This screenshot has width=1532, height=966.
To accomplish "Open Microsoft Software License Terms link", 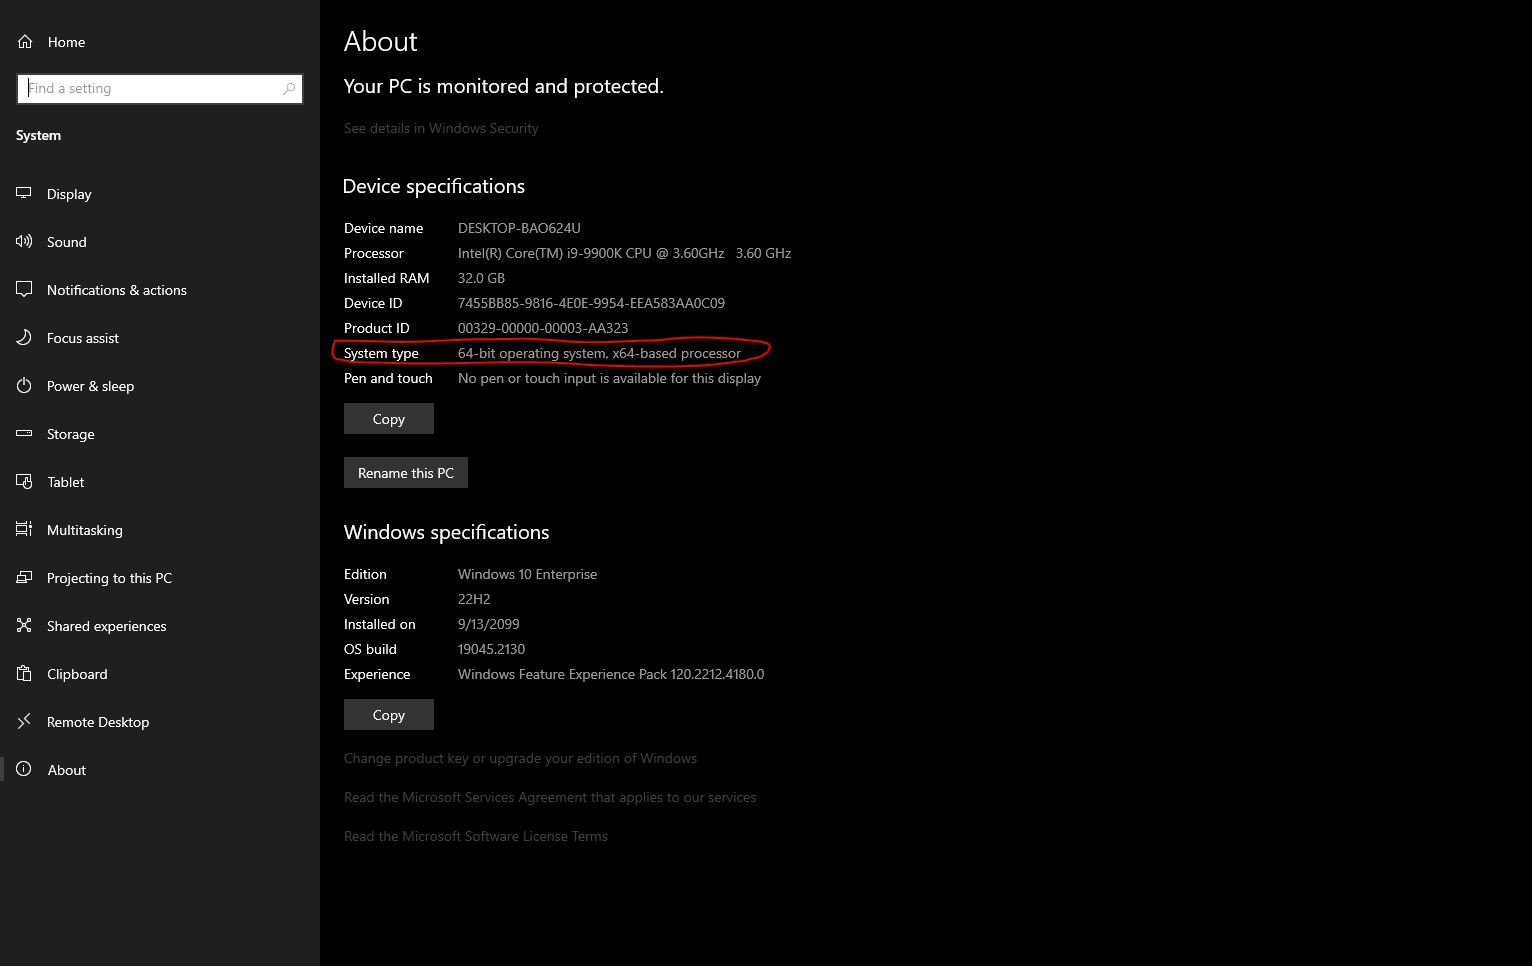I will 476,836.
